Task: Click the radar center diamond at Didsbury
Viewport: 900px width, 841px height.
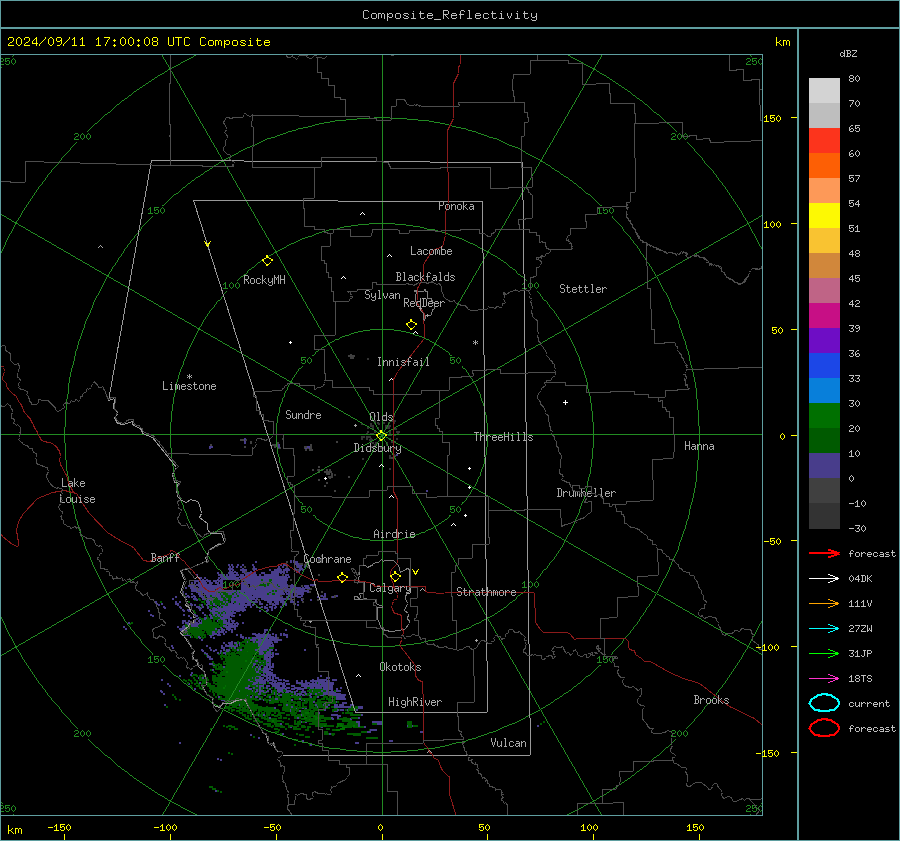Action: (381, 436)
